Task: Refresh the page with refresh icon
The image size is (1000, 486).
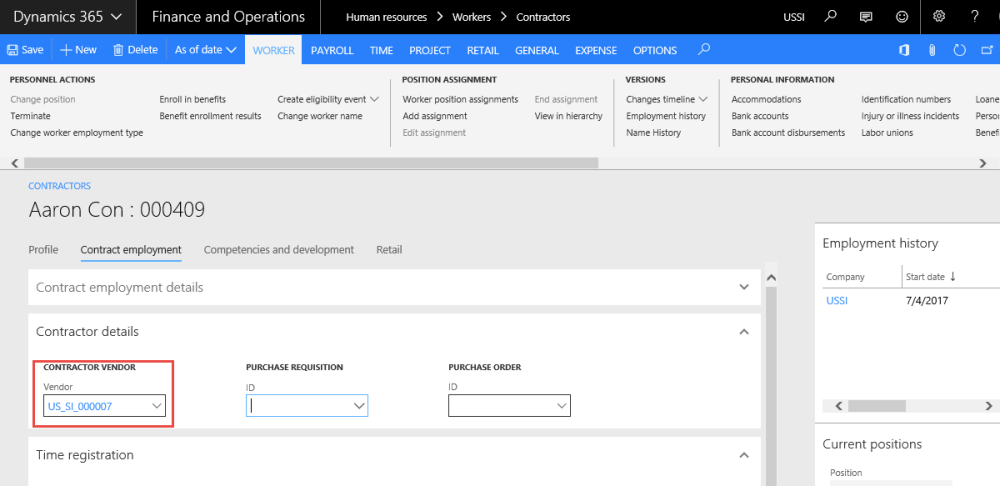Action: coord(960,50)
